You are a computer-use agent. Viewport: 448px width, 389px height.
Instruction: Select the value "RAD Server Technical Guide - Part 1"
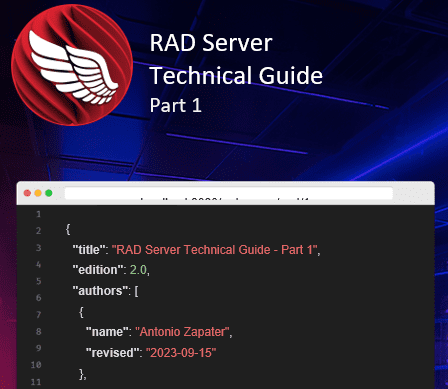point(214,250)
